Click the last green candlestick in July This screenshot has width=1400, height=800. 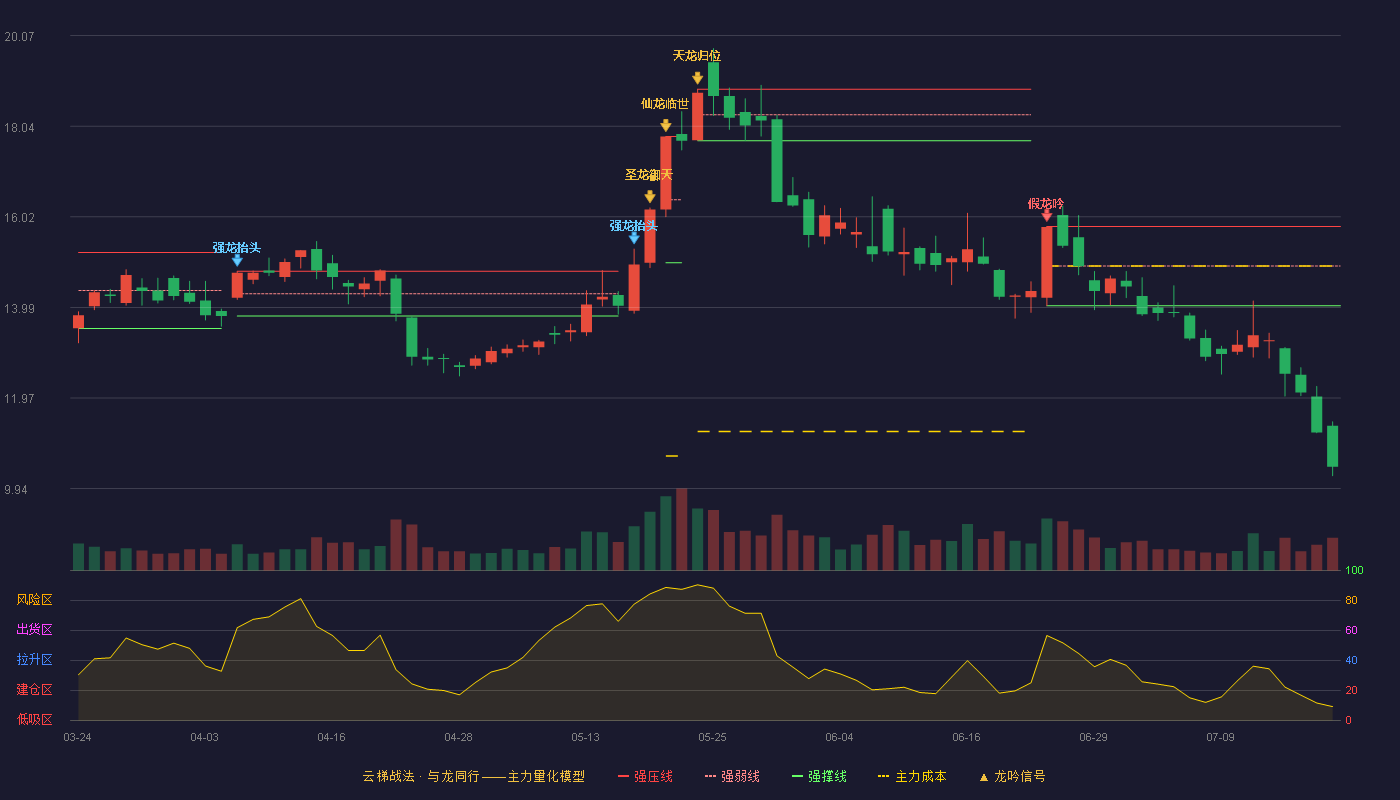(1332, 447)
